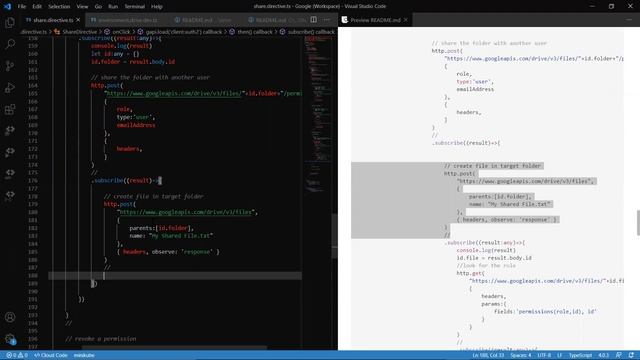
Task: Open the googleapis URL link on line 165
Action: click(174, 93)
